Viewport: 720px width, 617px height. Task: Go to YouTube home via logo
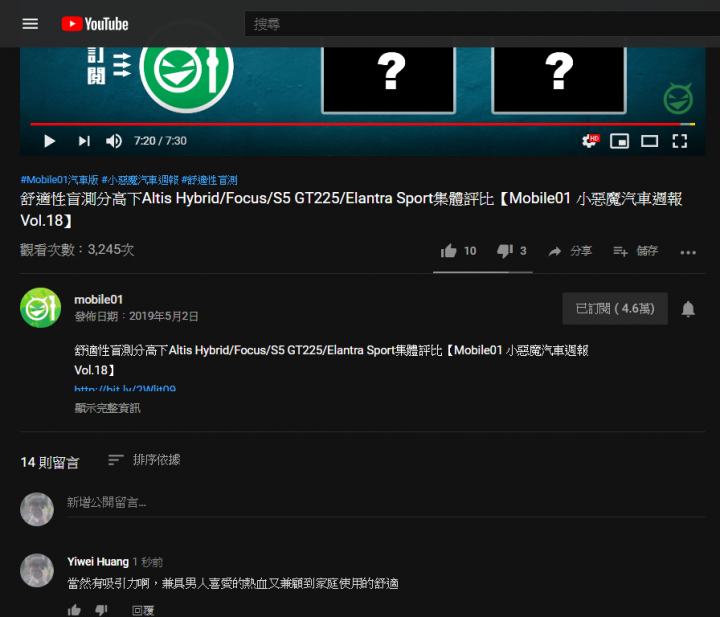point(95,24)
